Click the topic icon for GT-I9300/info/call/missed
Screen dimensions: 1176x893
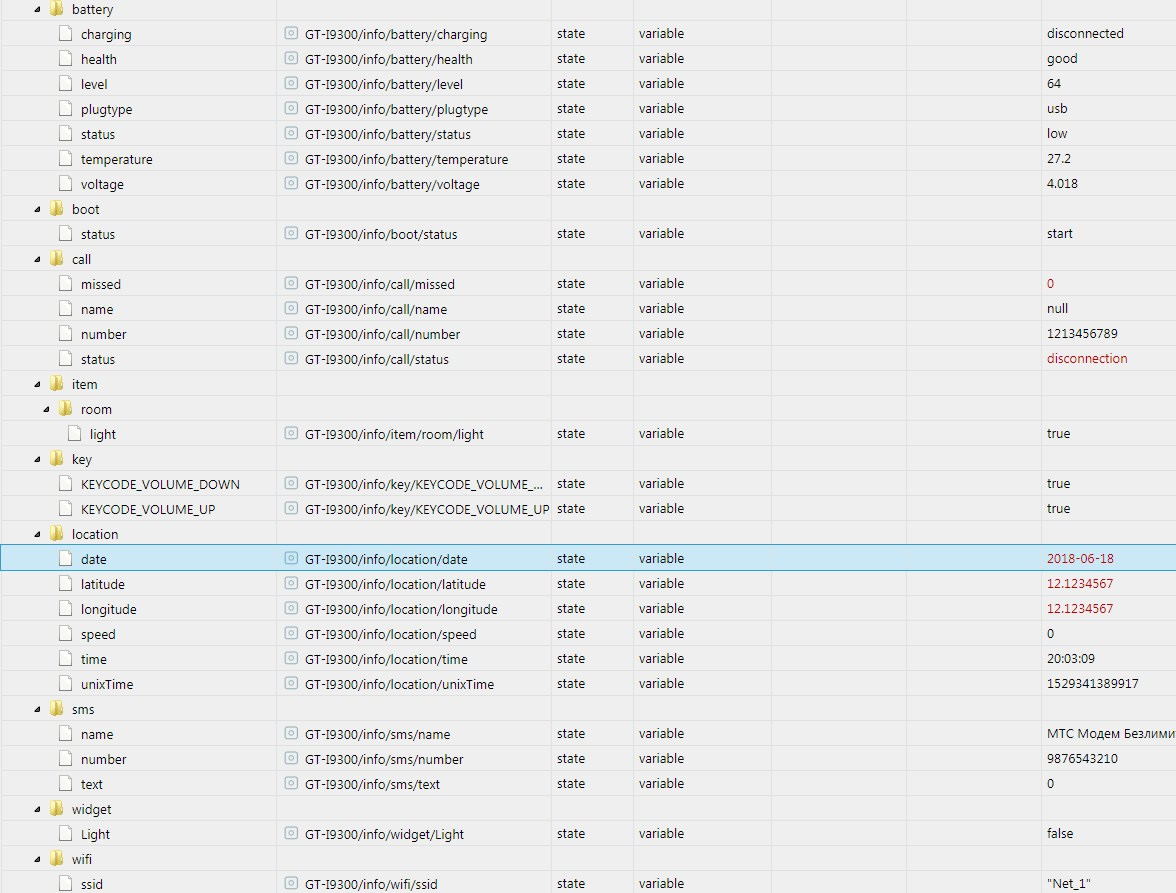290,283
